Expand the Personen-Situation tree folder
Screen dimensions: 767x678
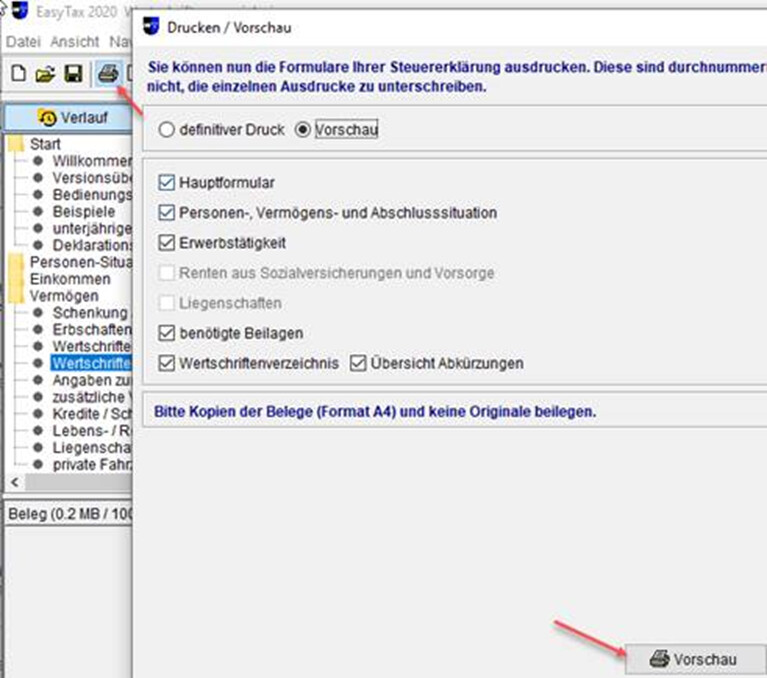(16, 262)
